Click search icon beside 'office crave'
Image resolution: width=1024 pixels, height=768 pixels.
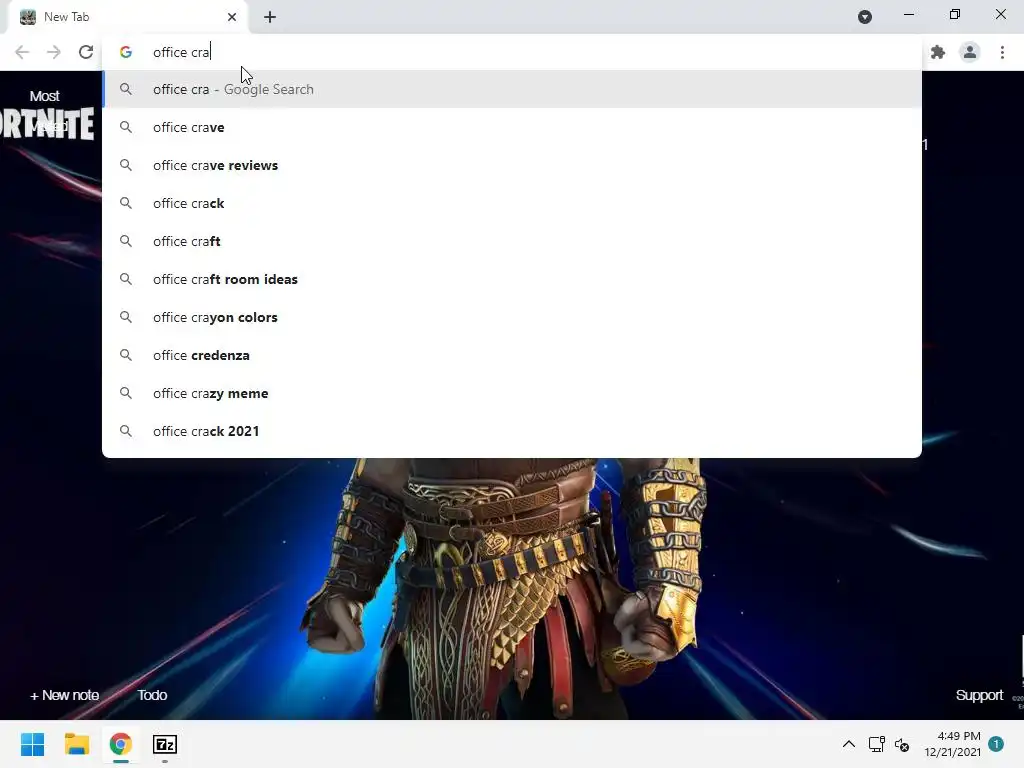click(126, 127)
